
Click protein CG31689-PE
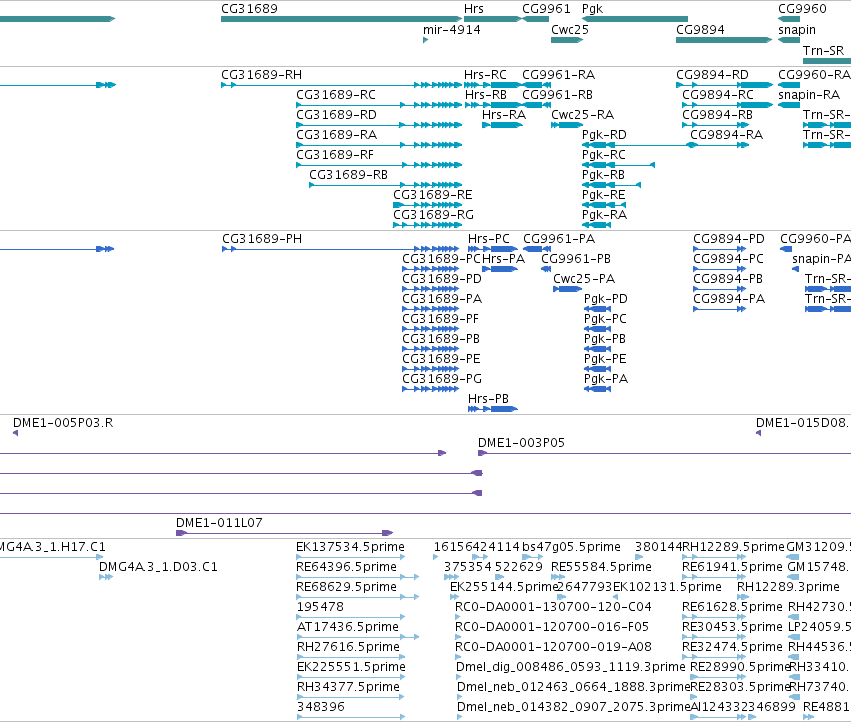pos(430,369)
